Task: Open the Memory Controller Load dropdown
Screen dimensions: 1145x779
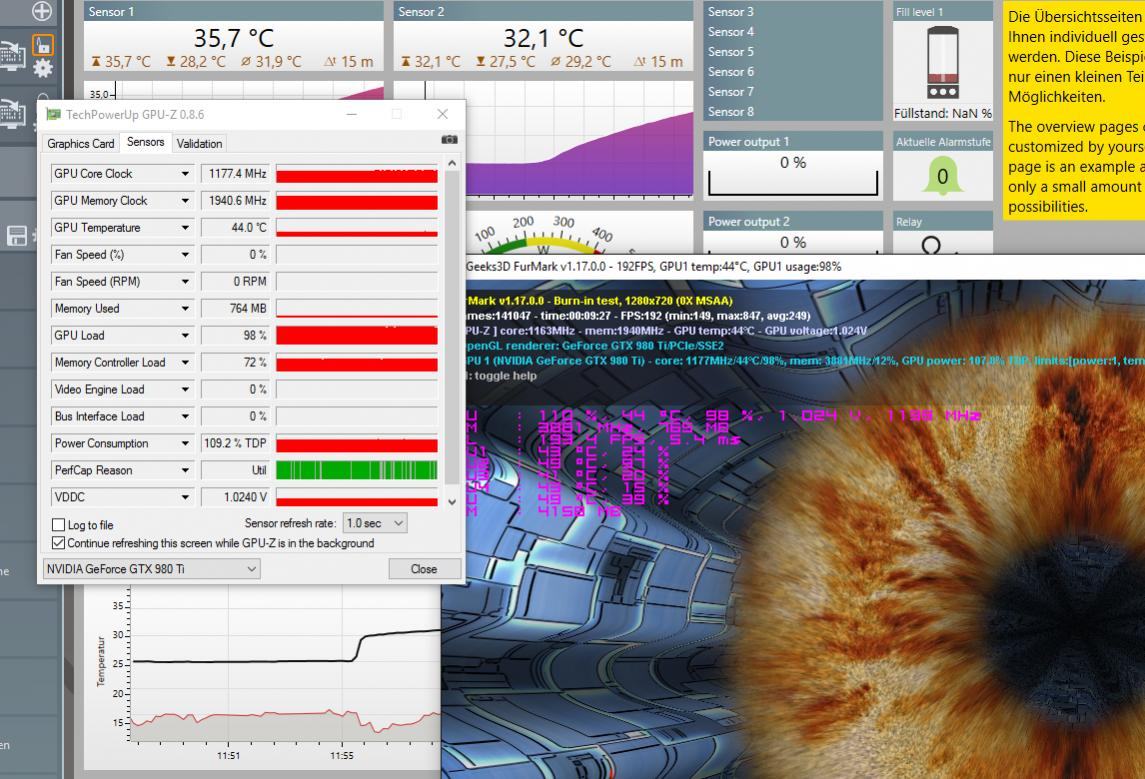Action: [185, 363]
